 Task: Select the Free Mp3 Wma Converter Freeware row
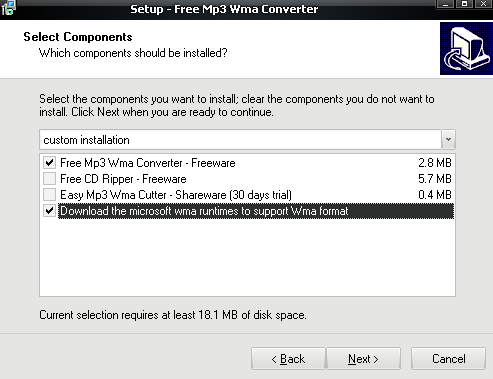247,163
